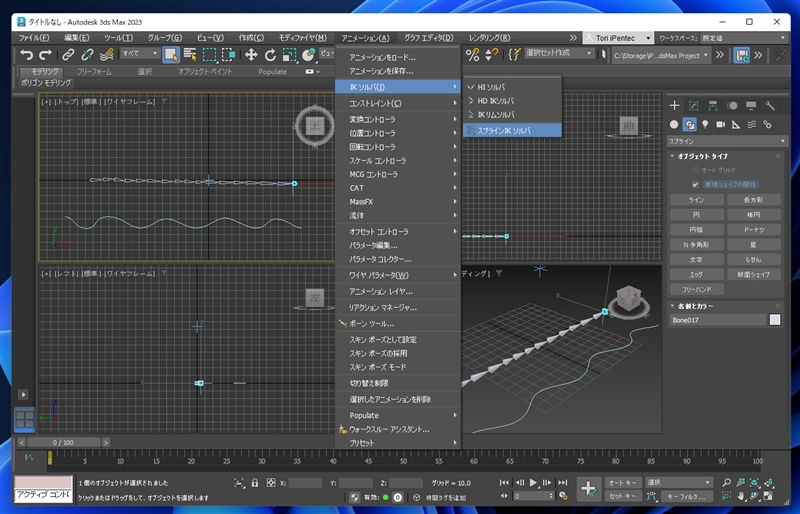Select the Select and Link tool

(68, 55)
